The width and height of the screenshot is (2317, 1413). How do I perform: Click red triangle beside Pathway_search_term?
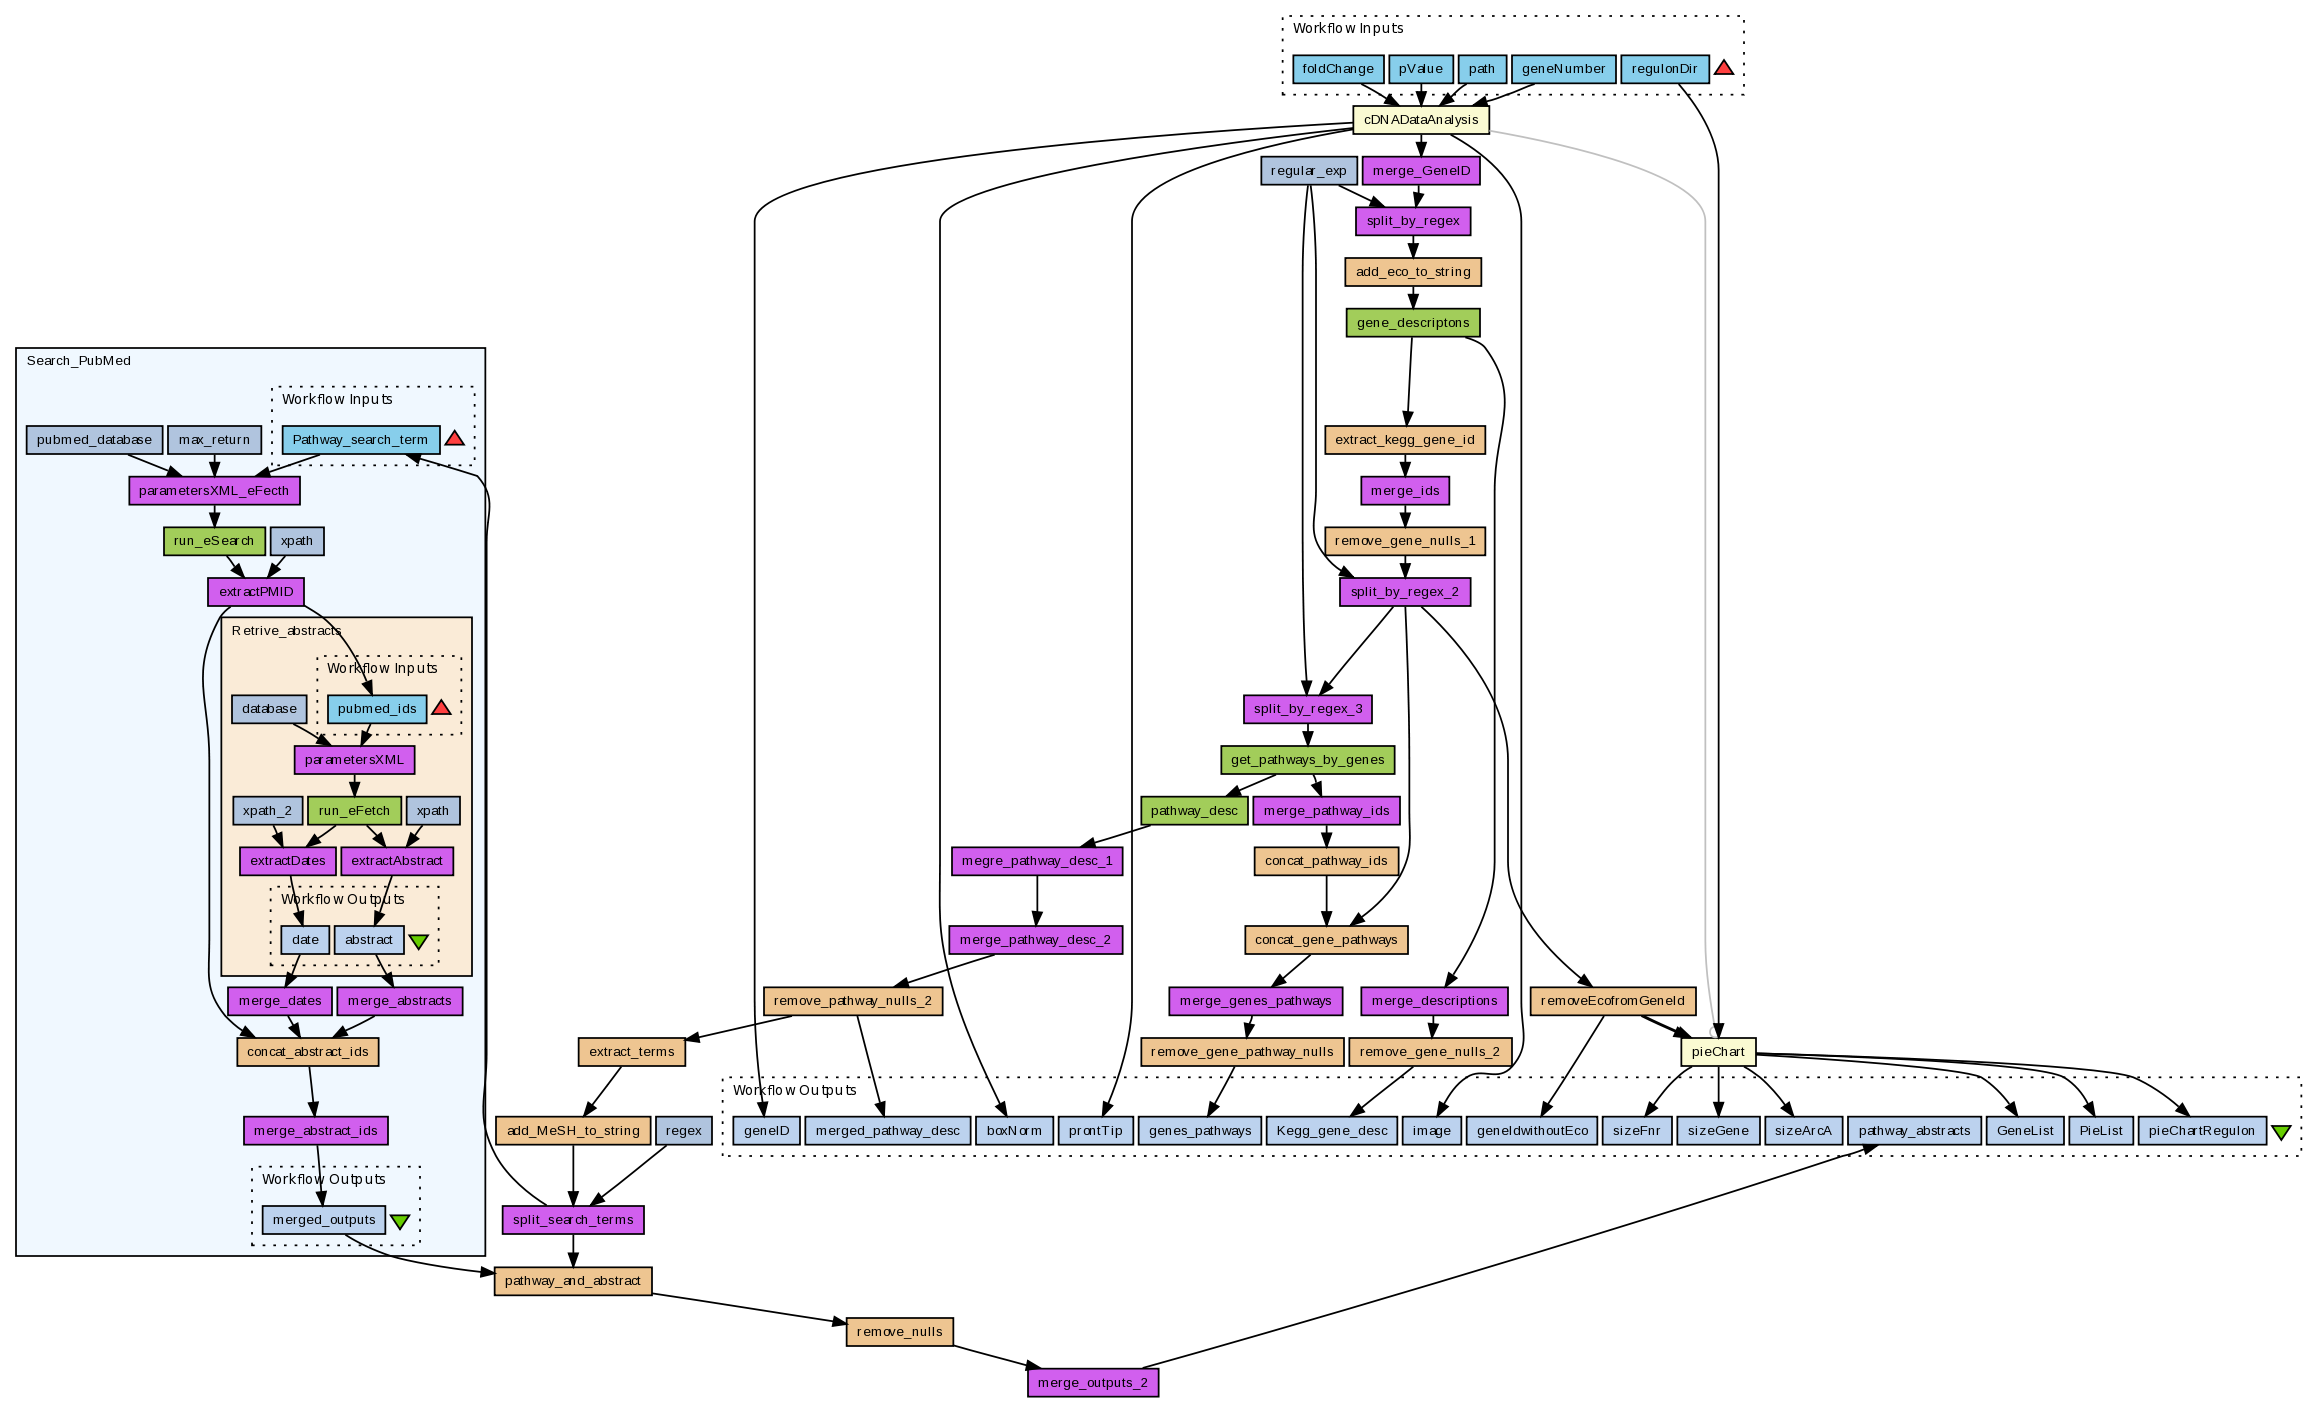click(454, 438)
